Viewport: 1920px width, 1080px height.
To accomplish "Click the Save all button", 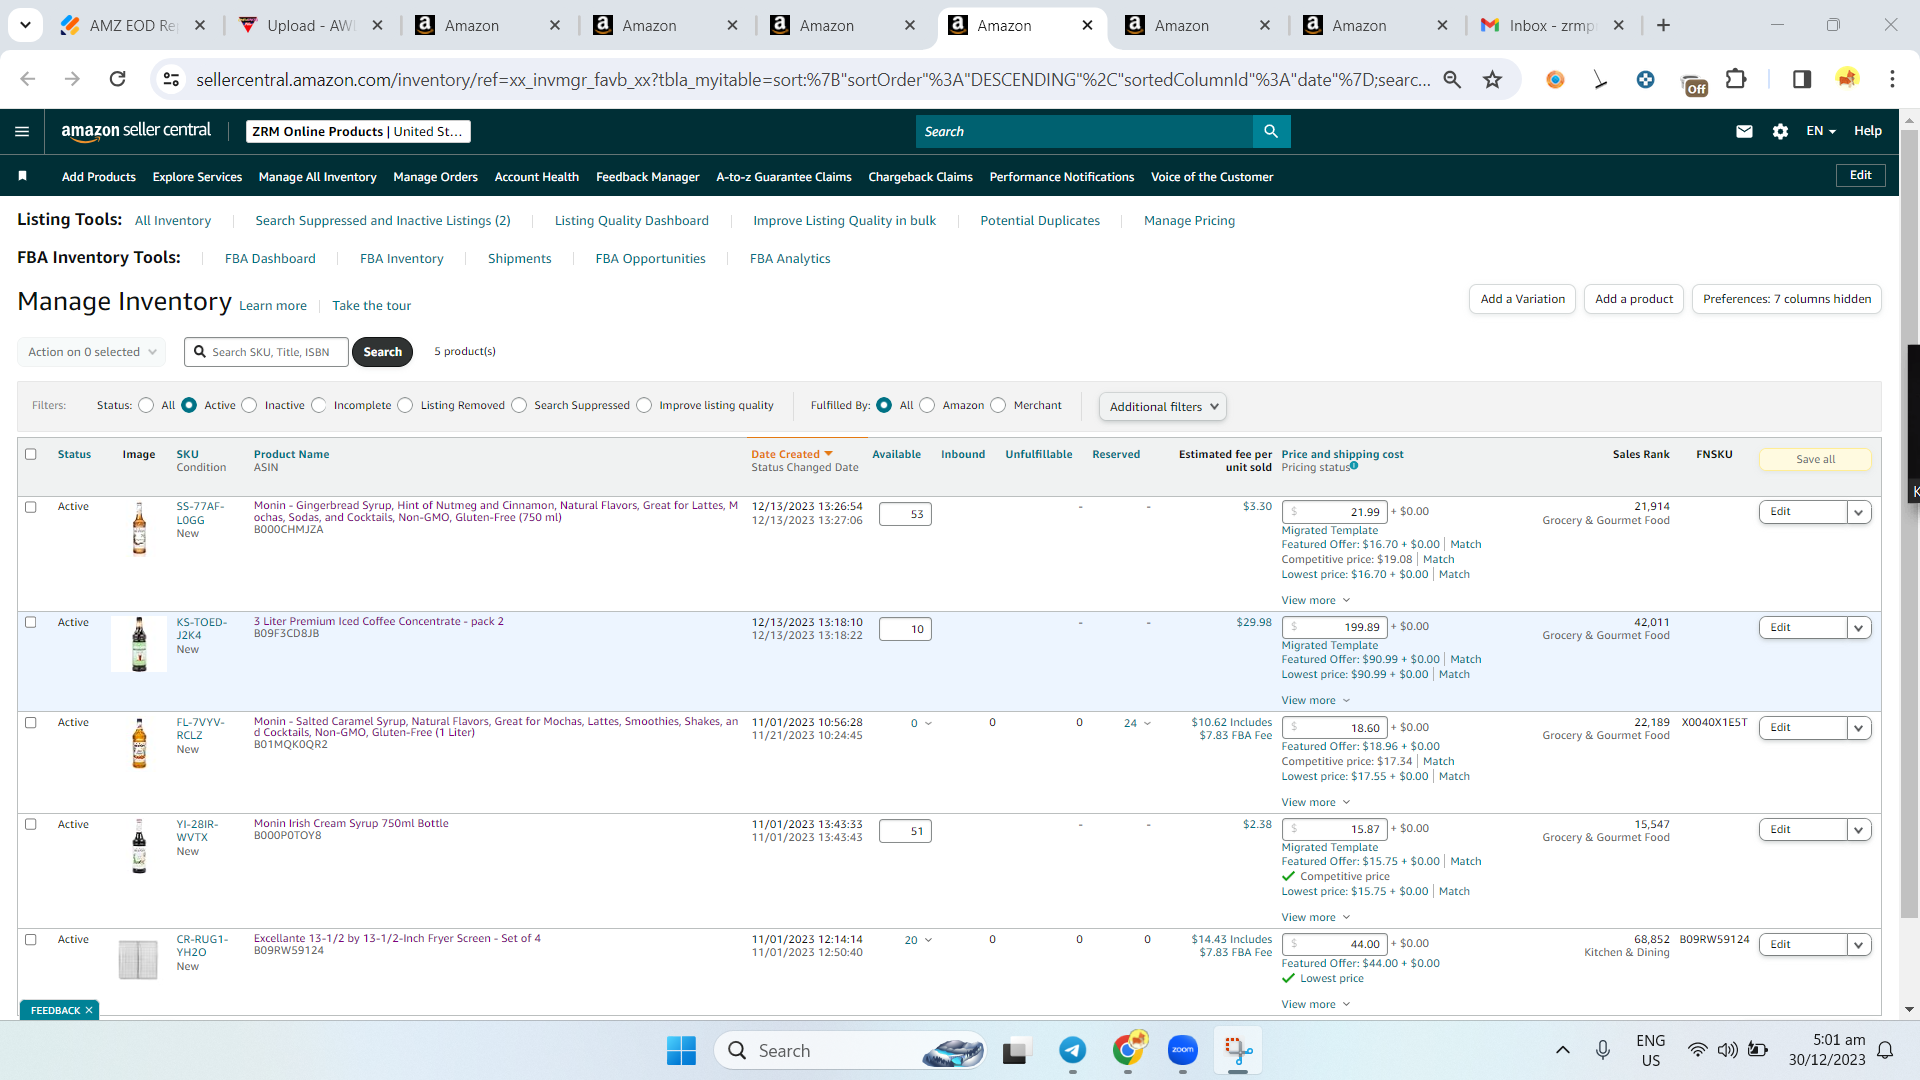I will click(1815, 459).
